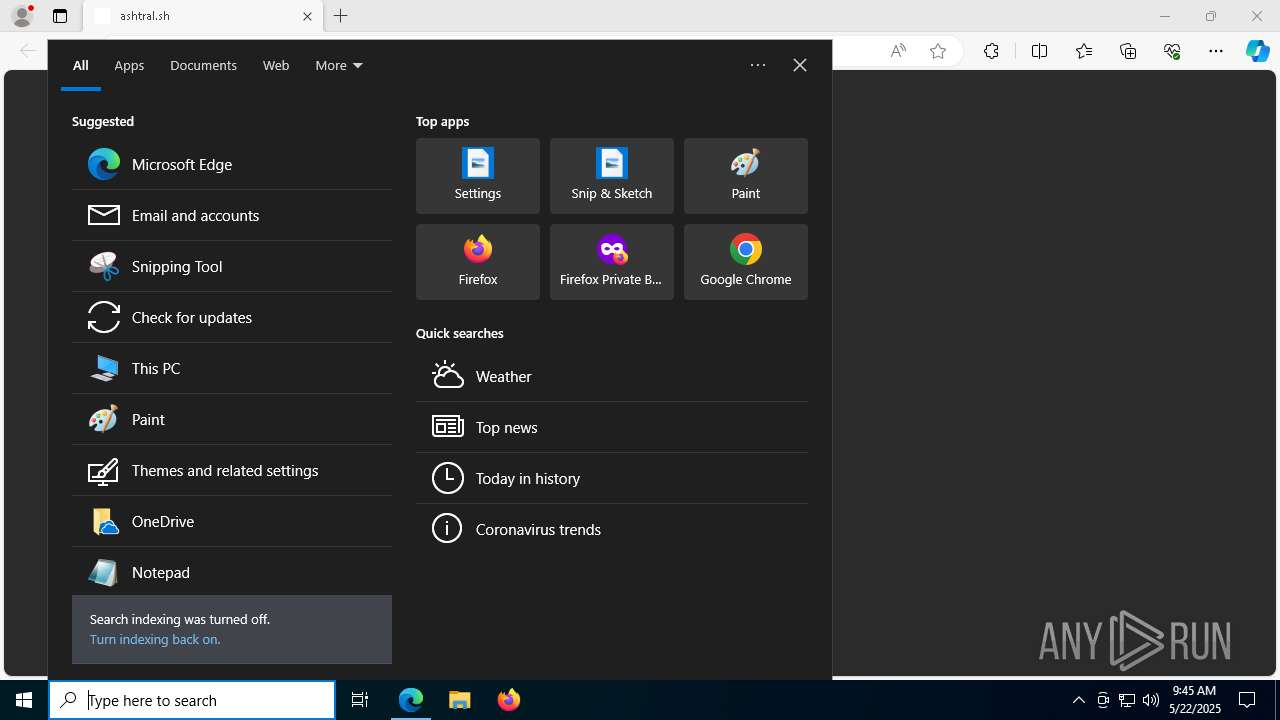Focus the Type here to search box
The width and height of the screenshot is (1280, 720).
tap(192, 700)
